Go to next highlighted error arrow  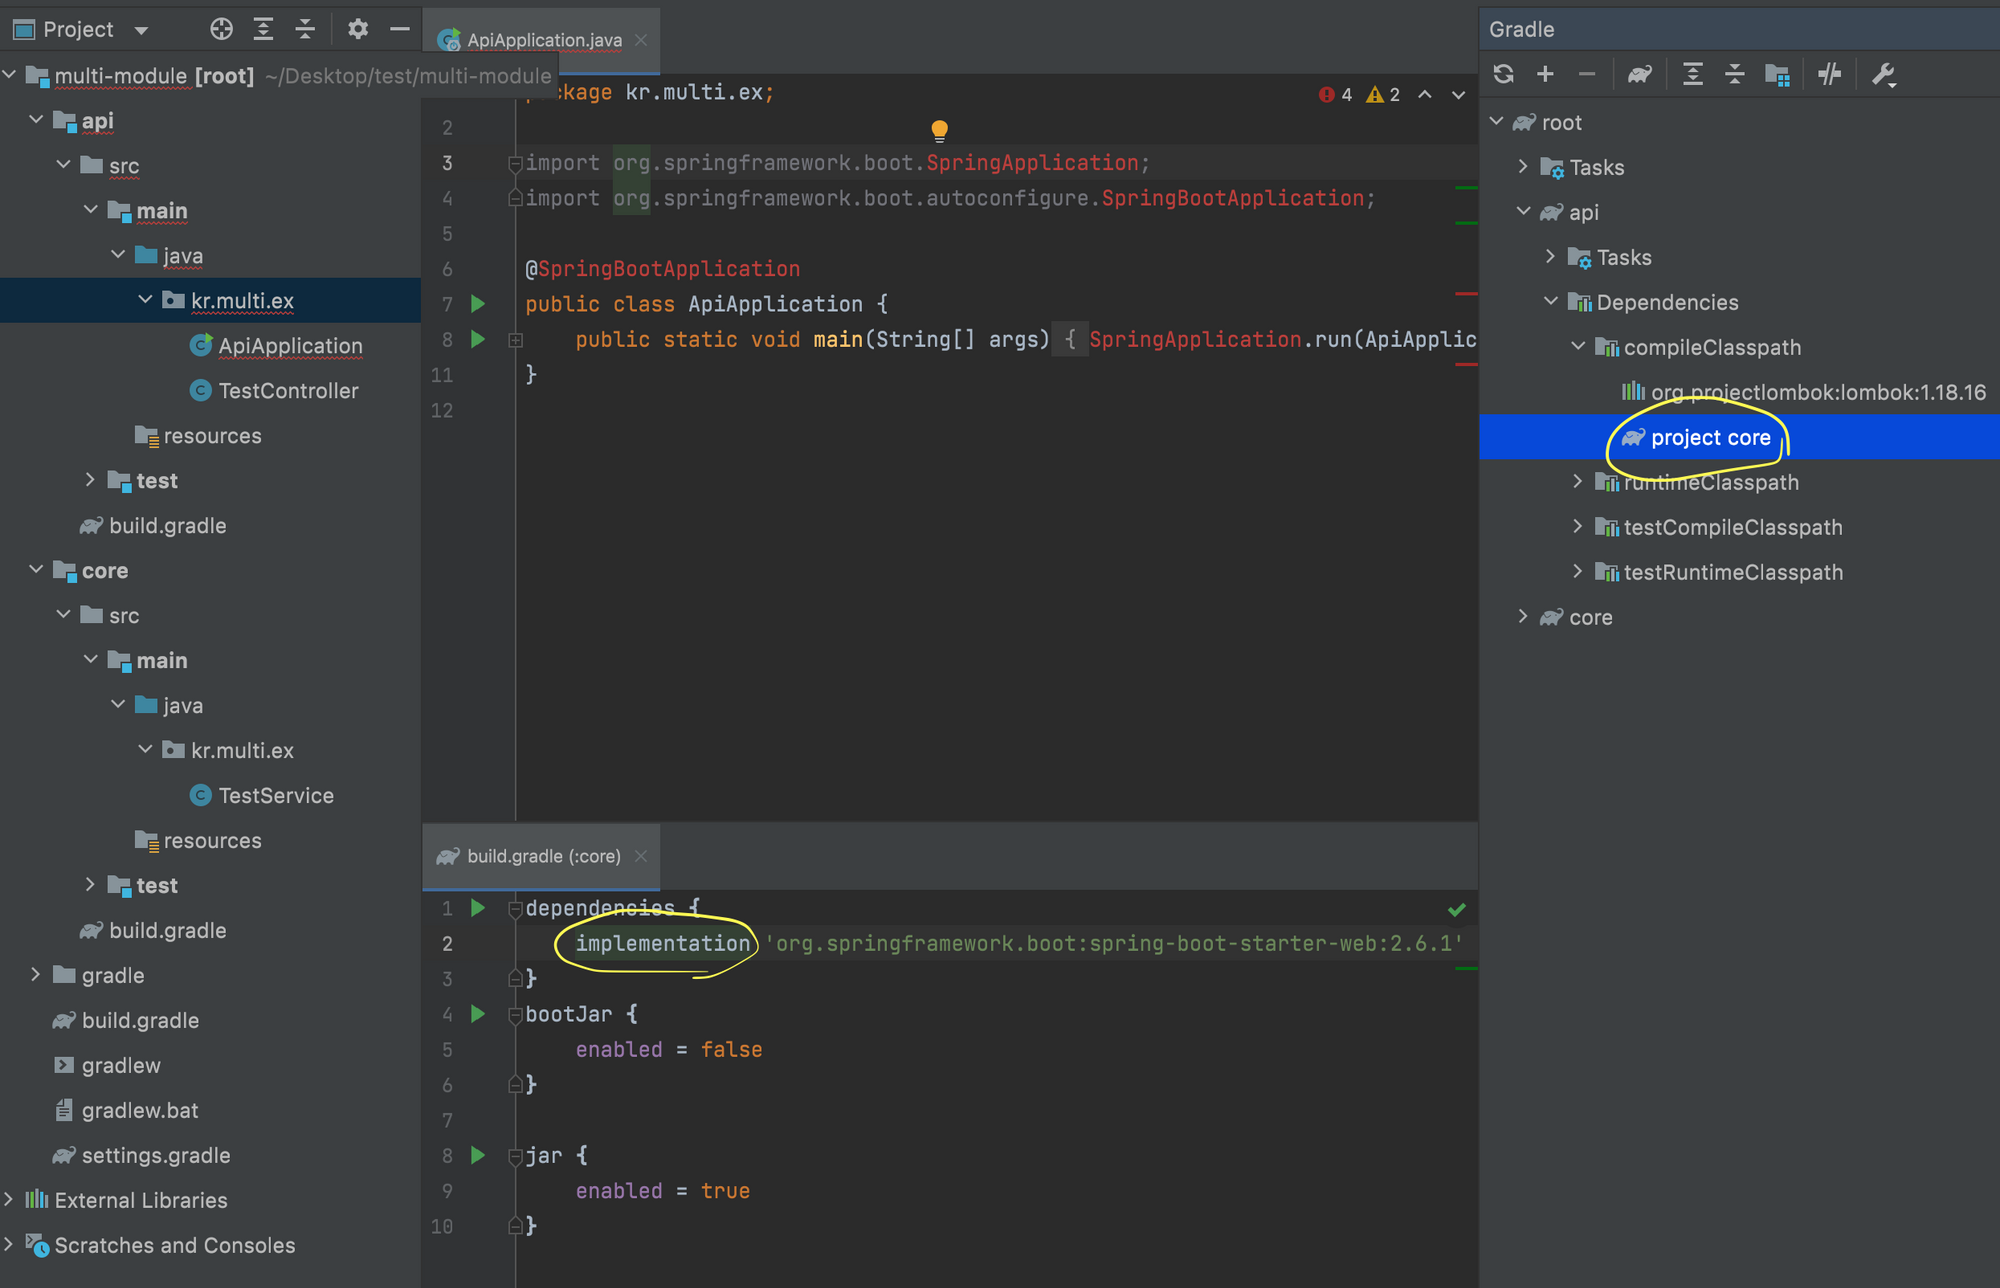pos(1459,95)
